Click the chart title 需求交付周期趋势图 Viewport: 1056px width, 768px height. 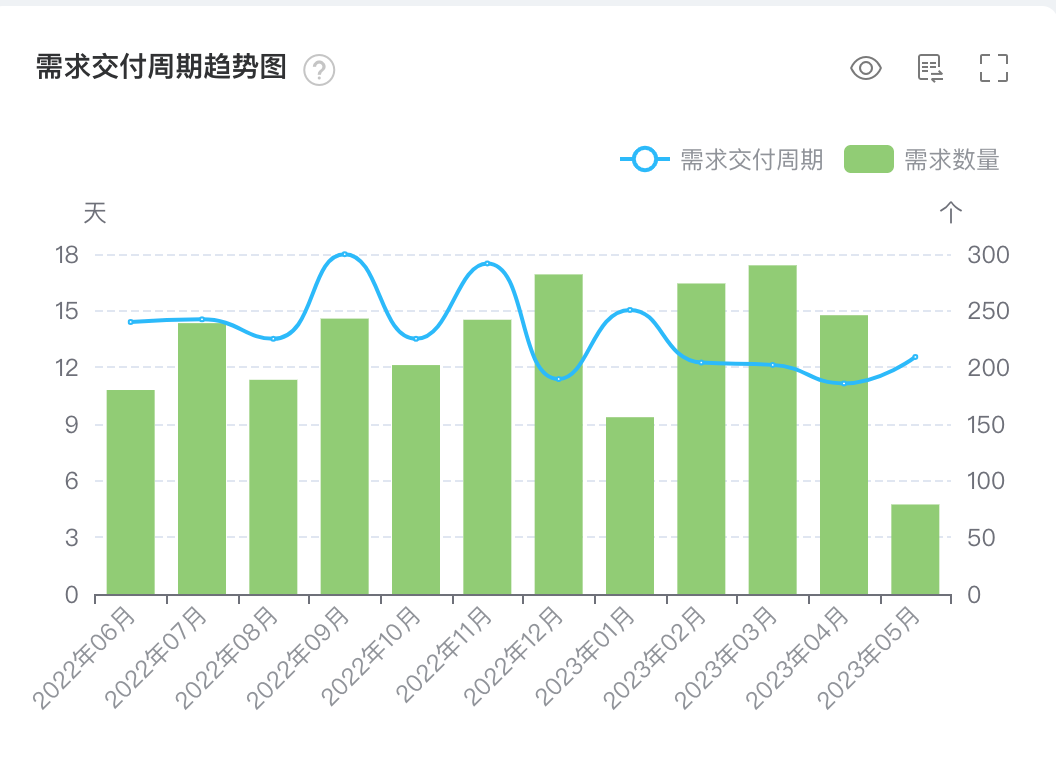click(x=162, y=67)
